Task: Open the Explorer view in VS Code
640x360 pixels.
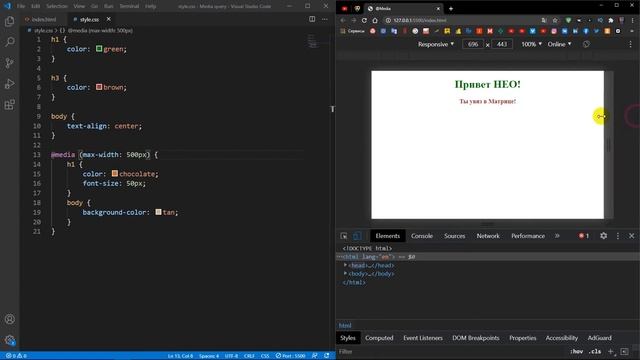Action: [x=9, y=21]
